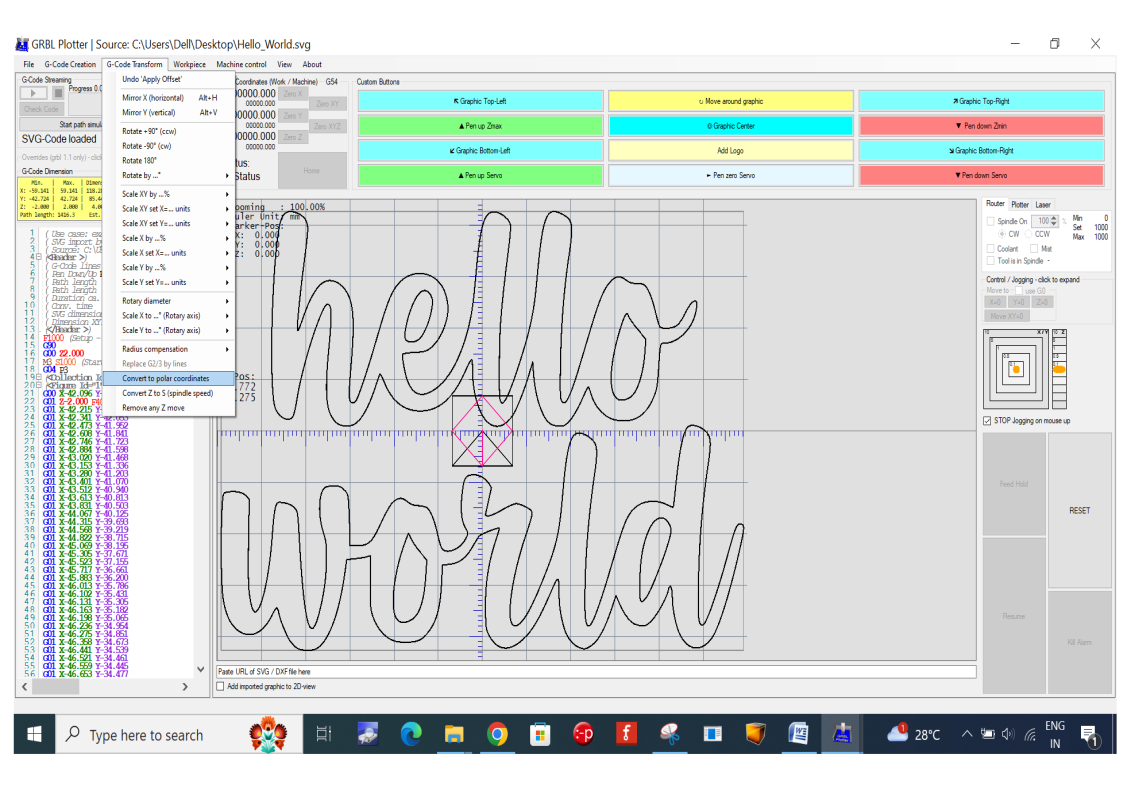Click the G-Code streaming stop icon
The height and width of the screenshot is (794, 1123).
[x=58, y=93]
